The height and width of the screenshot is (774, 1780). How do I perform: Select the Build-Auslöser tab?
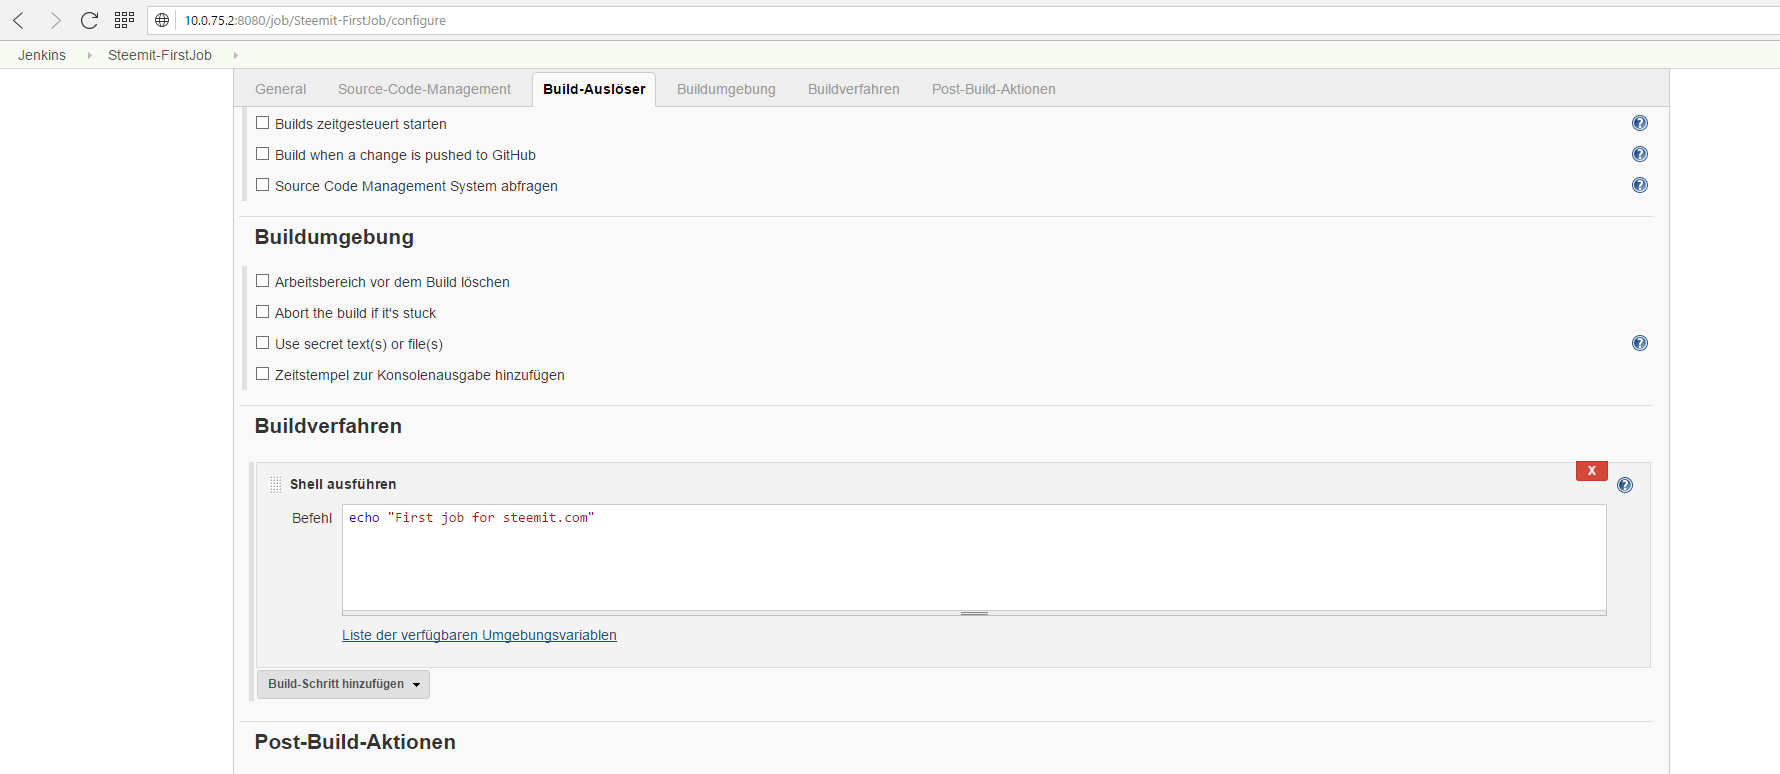click(x=594, y=89)
